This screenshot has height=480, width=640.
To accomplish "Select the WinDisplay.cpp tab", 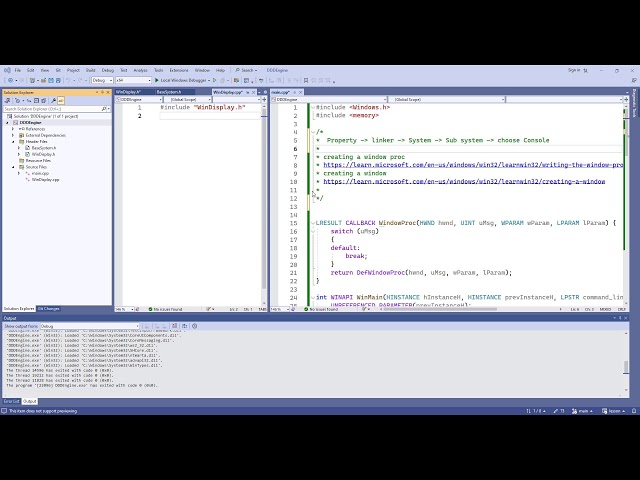I will [228, 92].
